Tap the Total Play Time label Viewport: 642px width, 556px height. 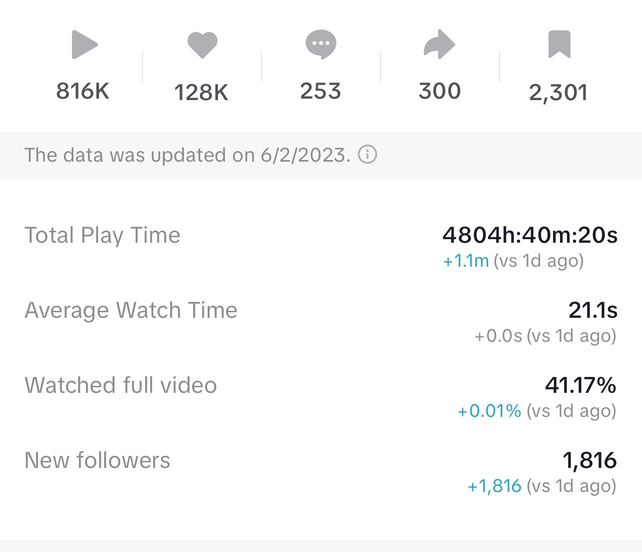pos(102,236)
